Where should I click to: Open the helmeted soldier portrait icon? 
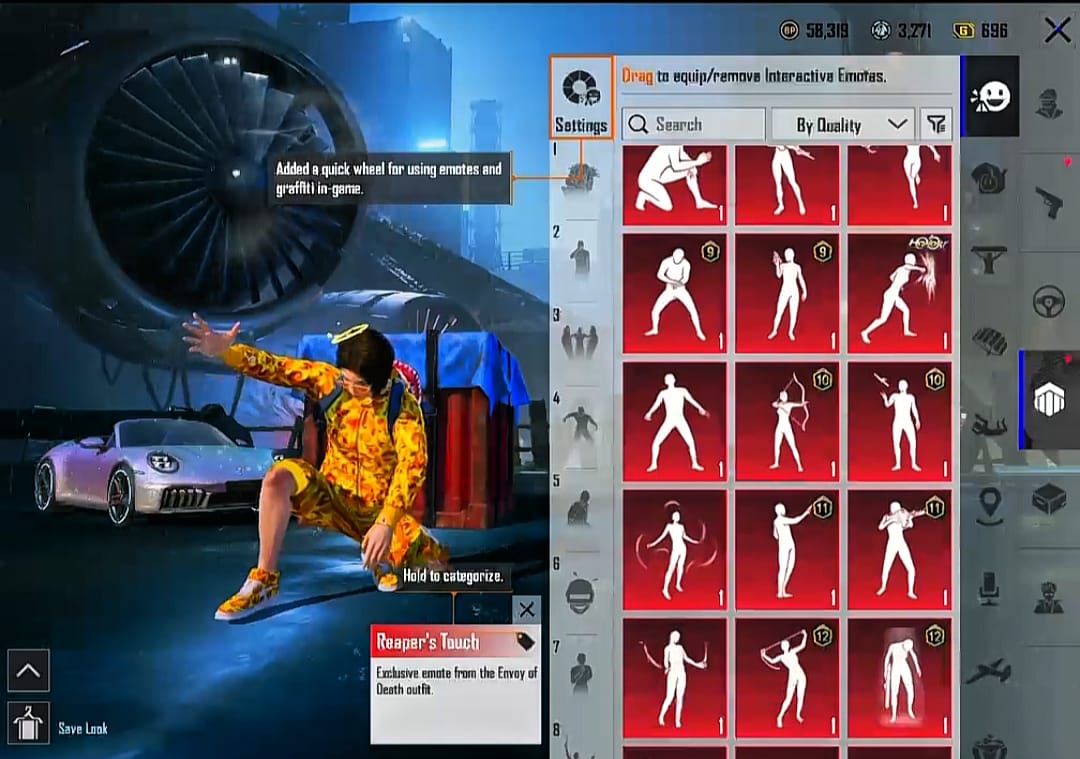(1049, 598)
